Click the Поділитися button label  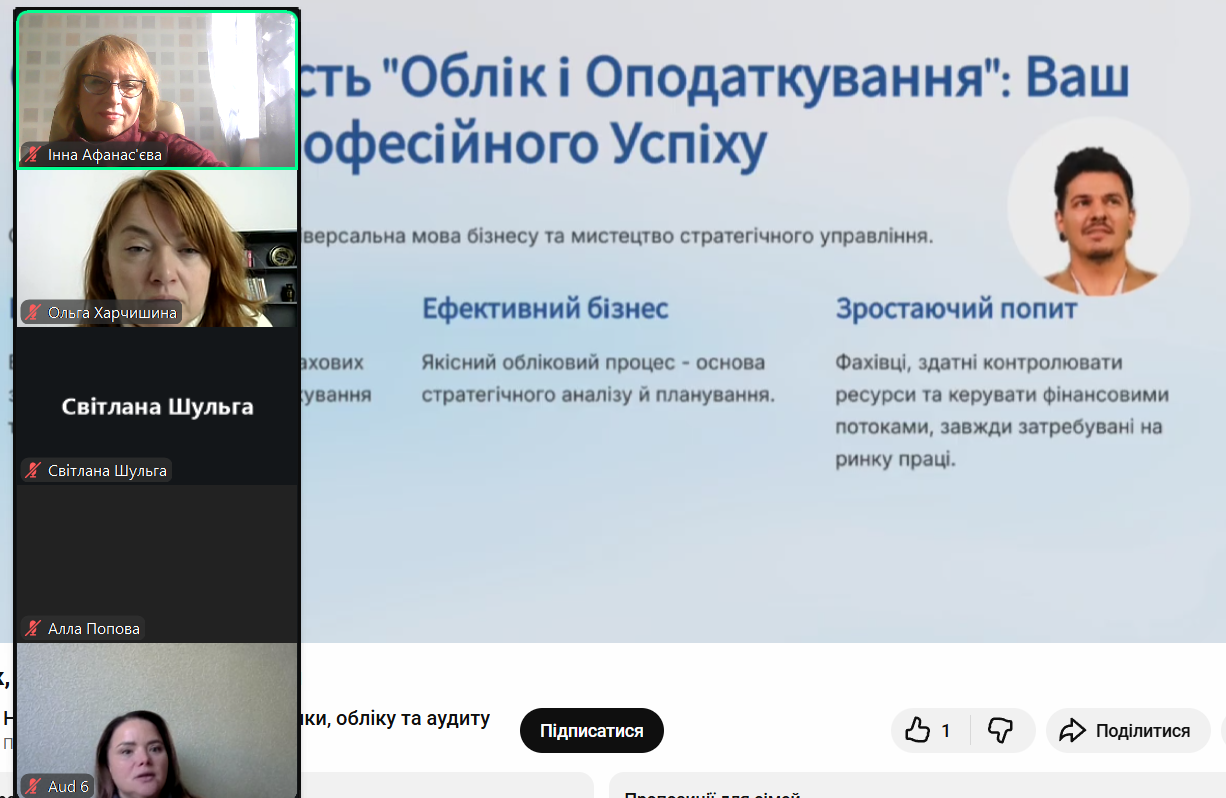(x=1142, y=731)
